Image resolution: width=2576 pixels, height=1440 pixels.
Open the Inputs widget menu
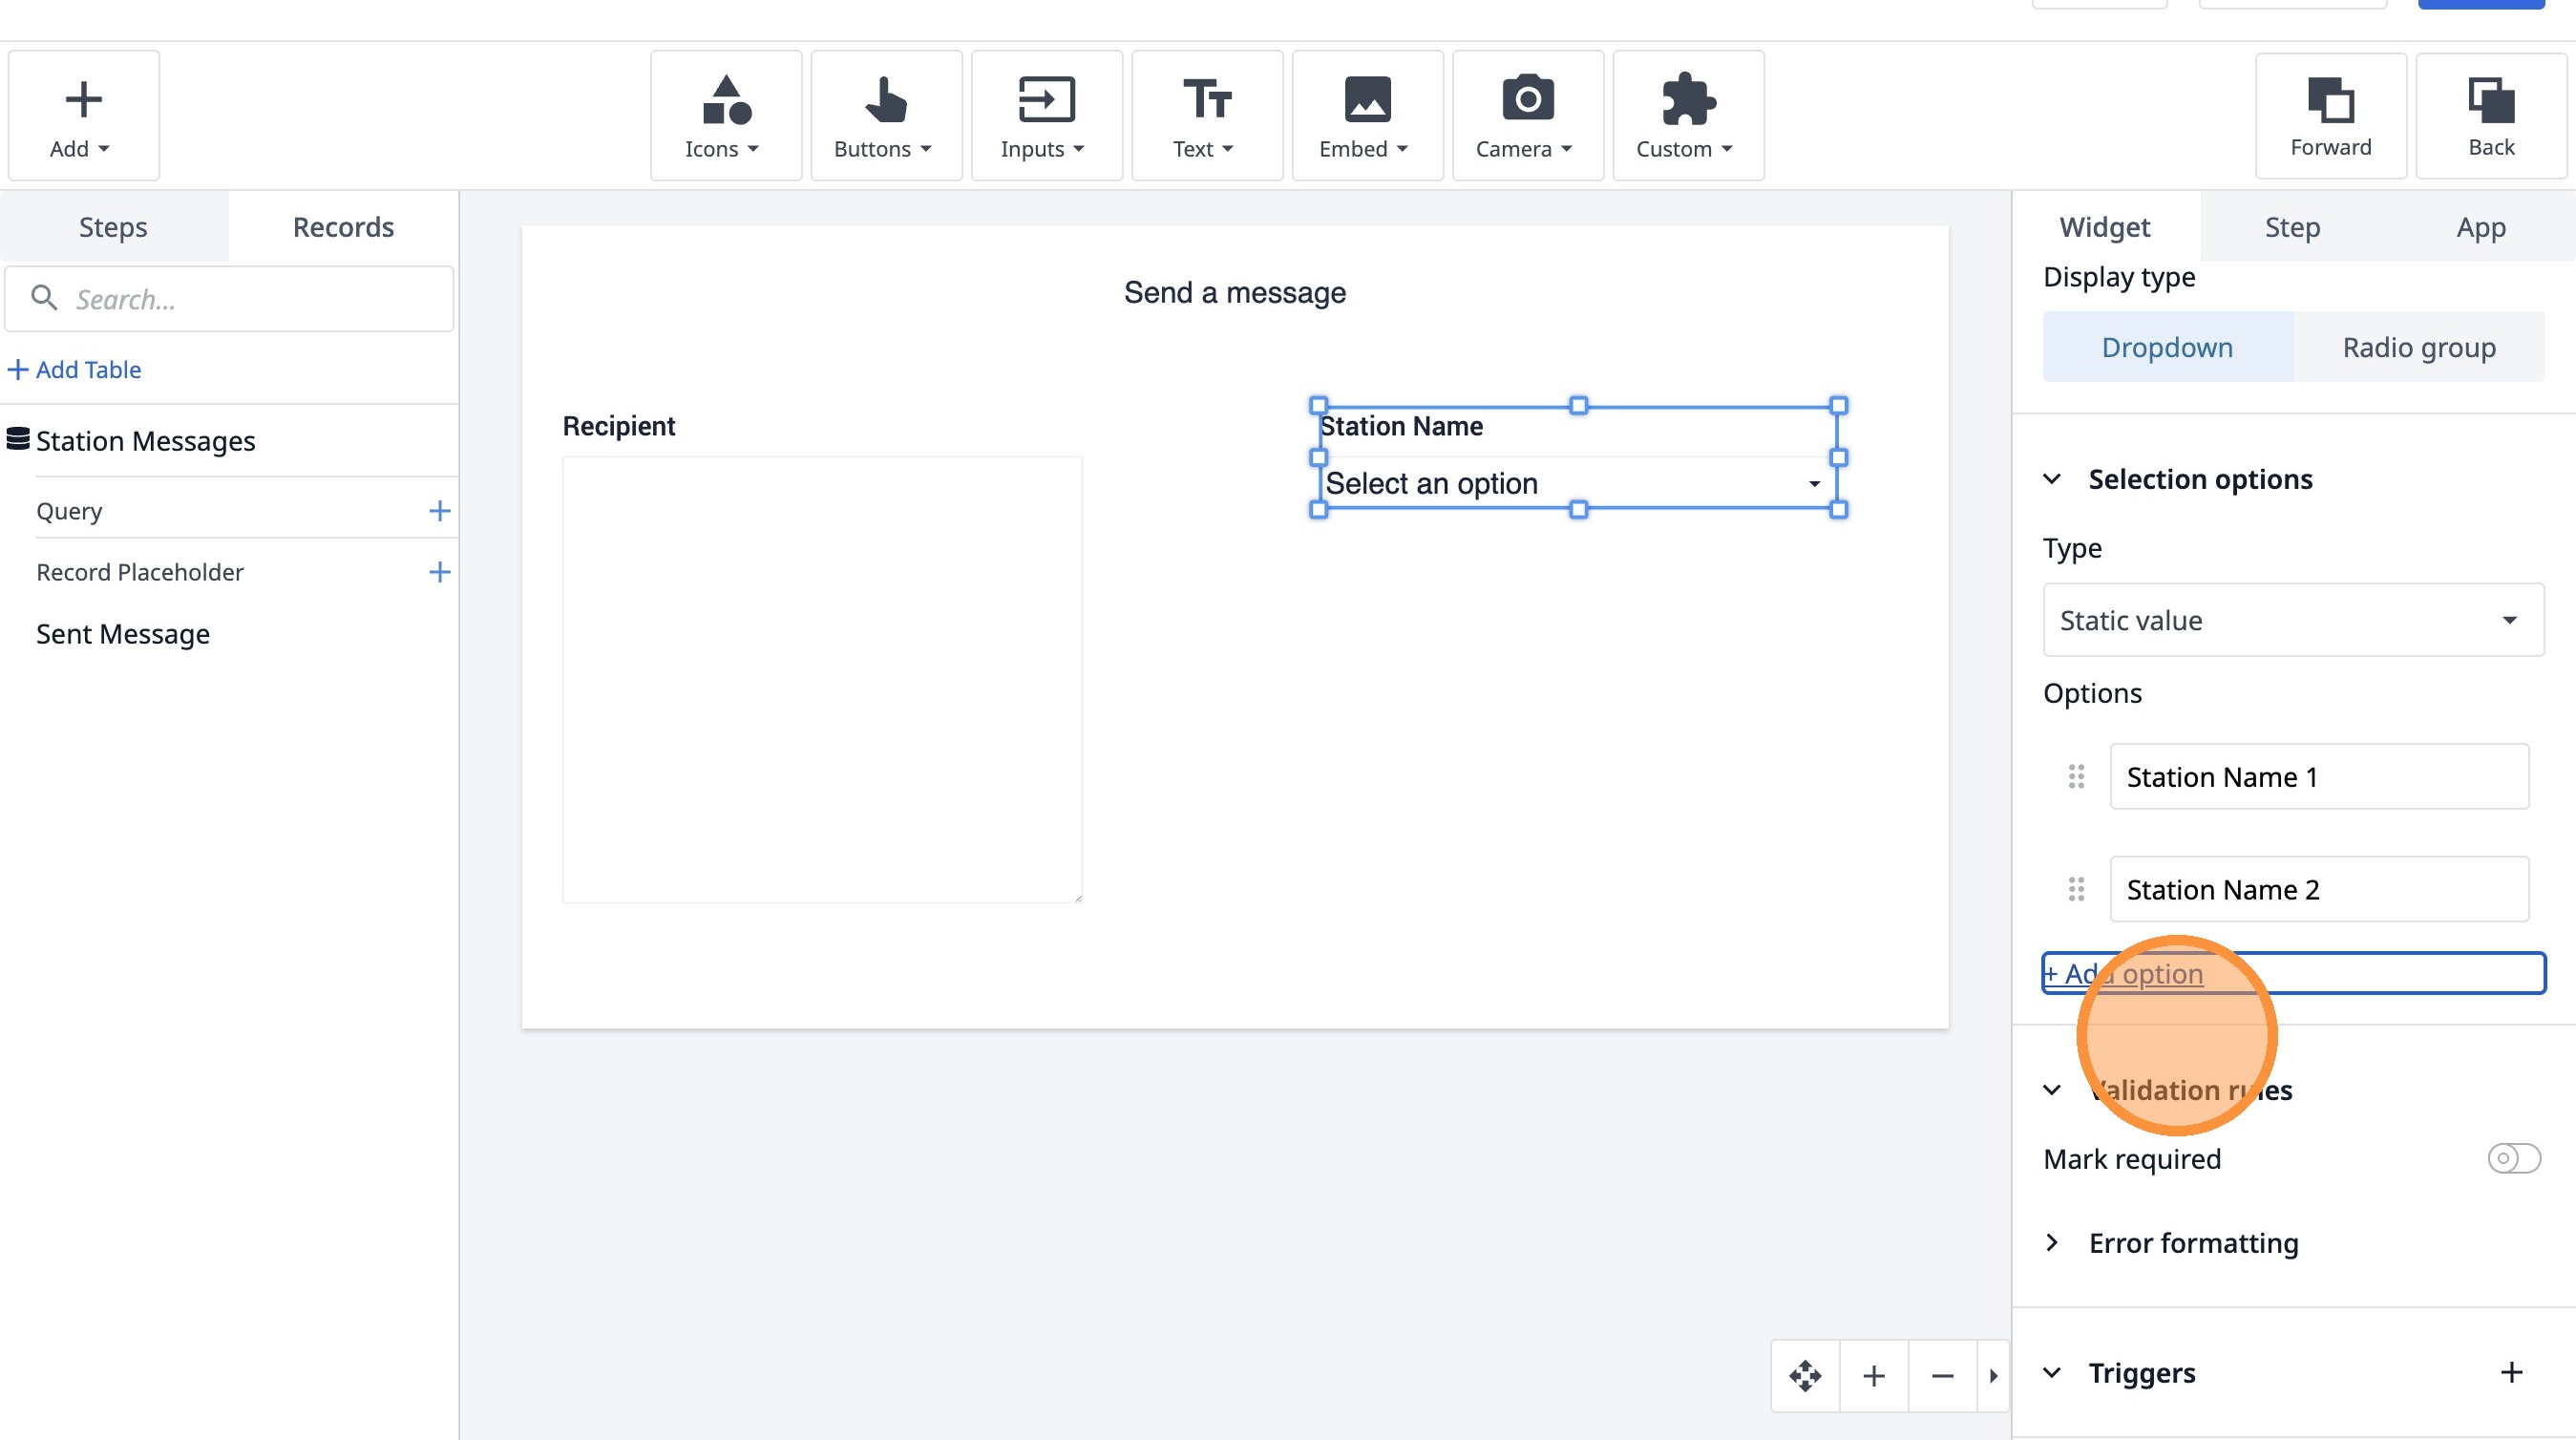pos(1045,116)
